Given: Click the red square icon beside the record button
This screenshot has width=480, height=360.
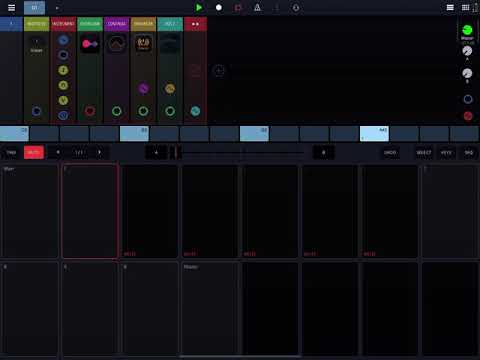Looking at the screenshot, I should [238, 7].
